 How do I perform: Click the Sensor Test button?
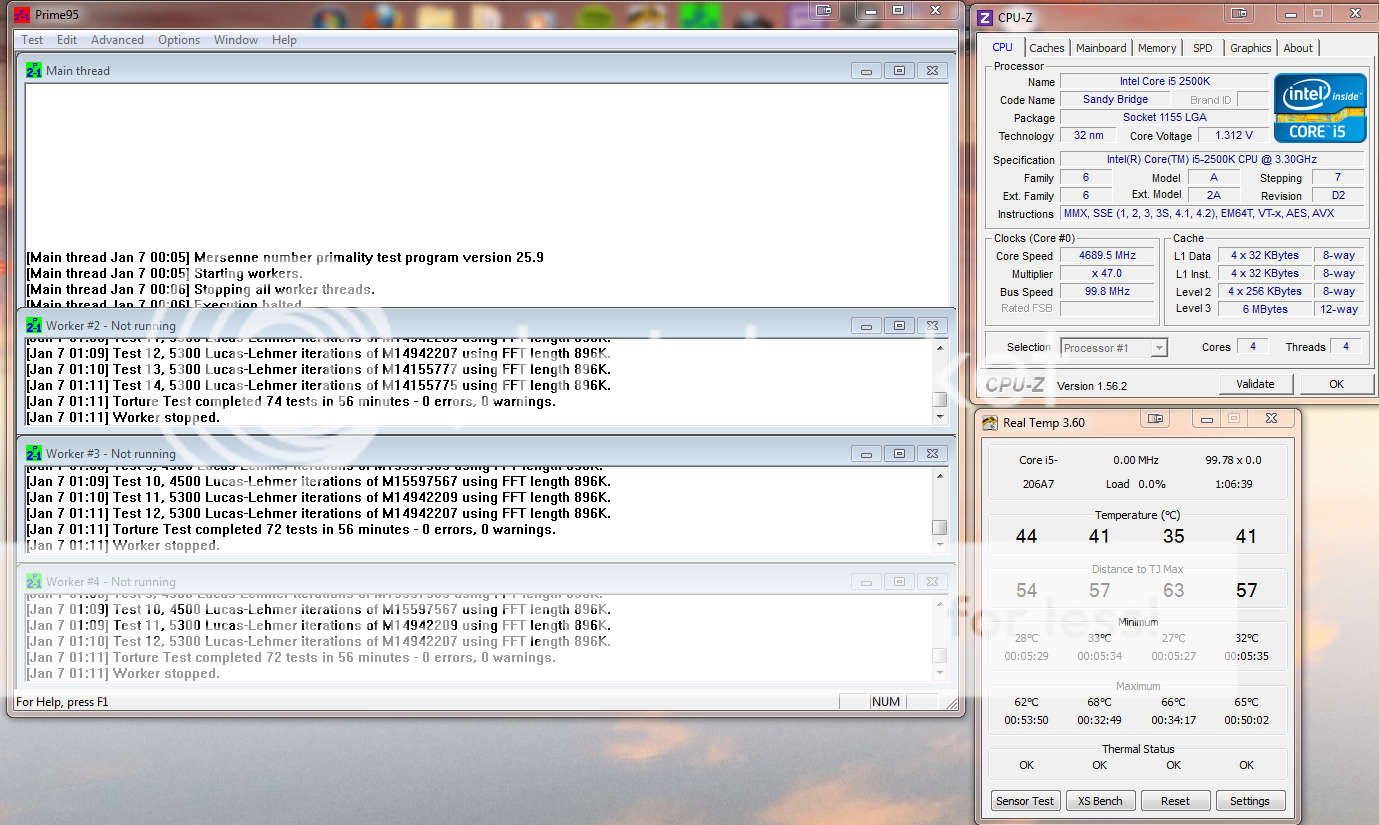click(1025, 801)
